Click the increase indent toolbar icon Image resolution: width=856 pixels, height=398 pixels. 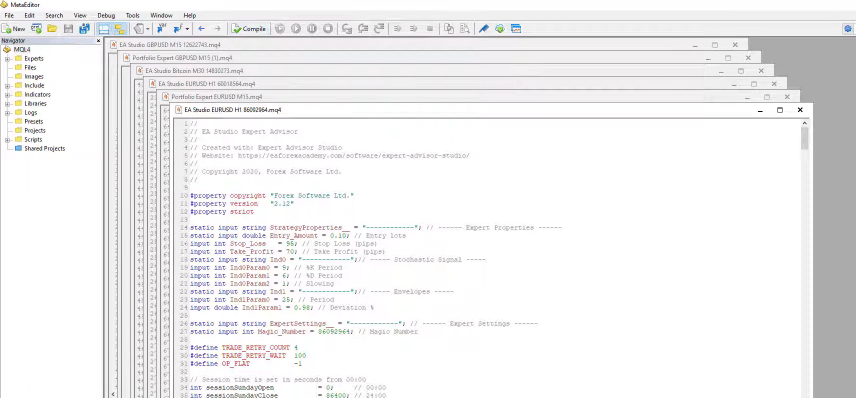(x=398, y=29)
